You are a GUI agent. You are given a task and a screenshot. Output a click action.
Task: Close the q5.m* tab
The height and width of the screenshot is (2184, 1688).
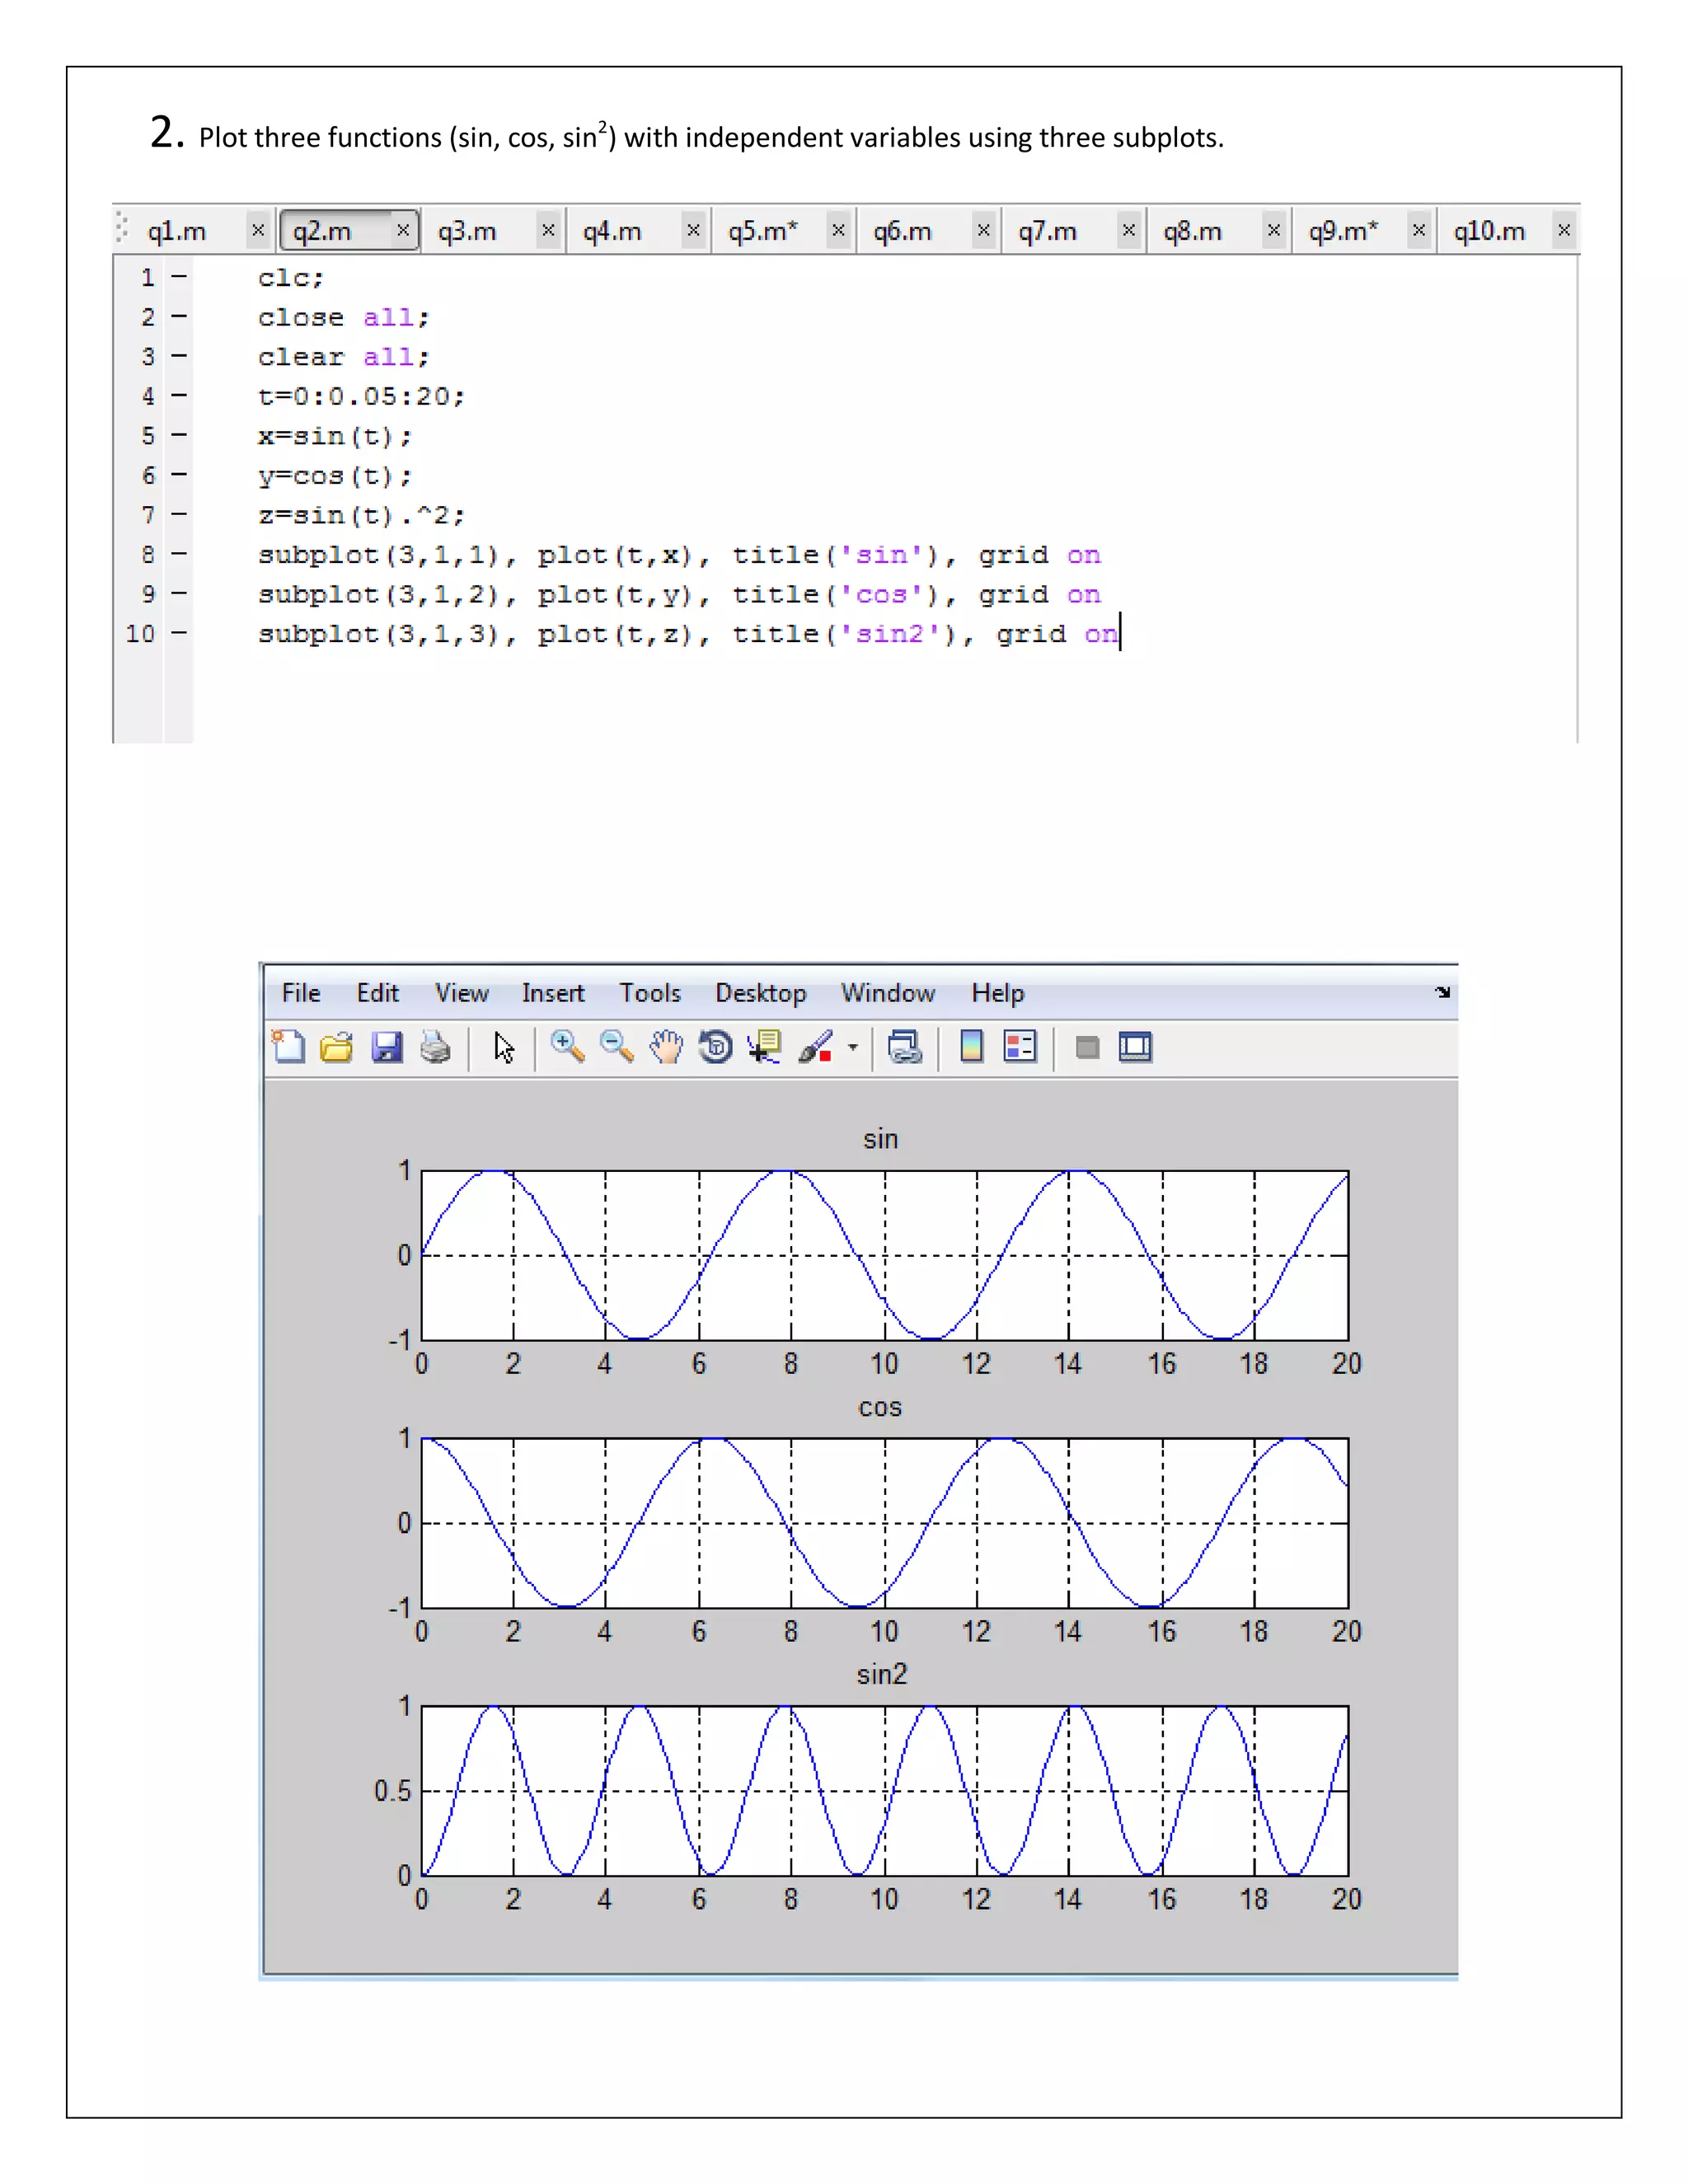[838, 230]
